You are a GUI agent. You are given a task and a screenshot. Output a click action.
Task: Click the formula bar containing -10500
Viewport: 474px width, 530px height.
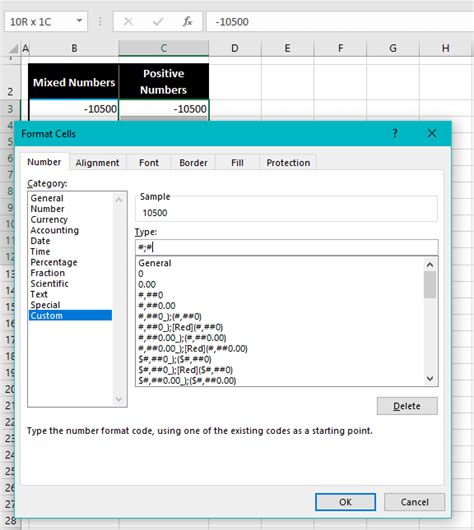(340, 22)
